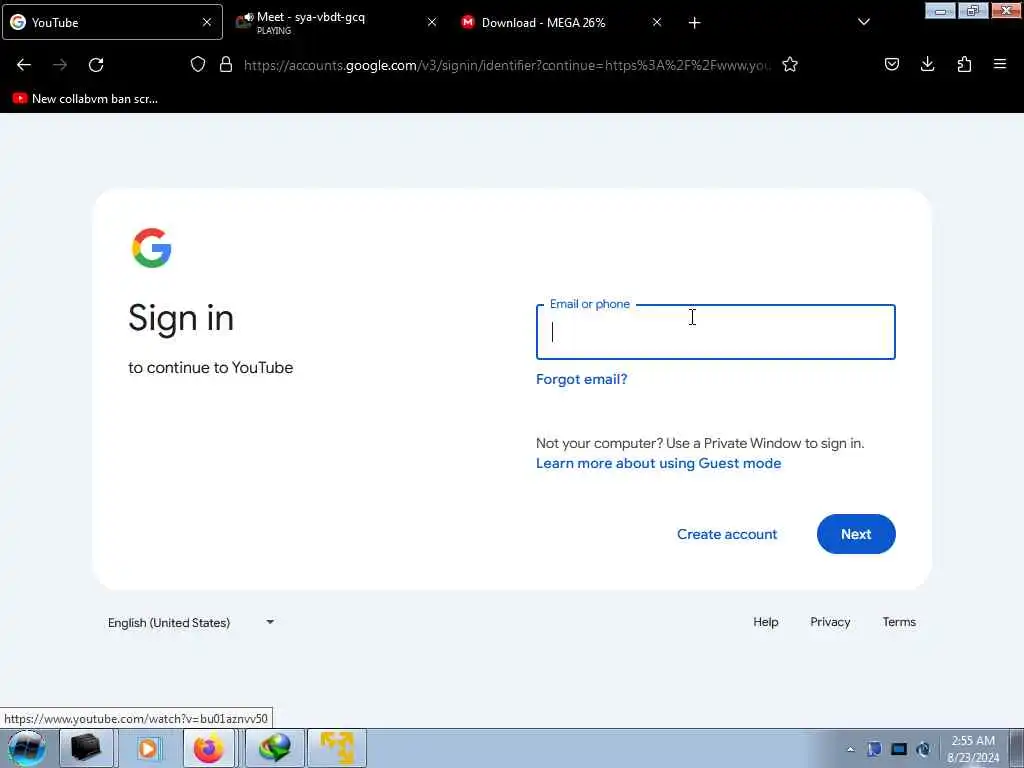Viewport: 1024px width, 768px height.
Task: Close the YouTube tab
Action: point(207,22)
